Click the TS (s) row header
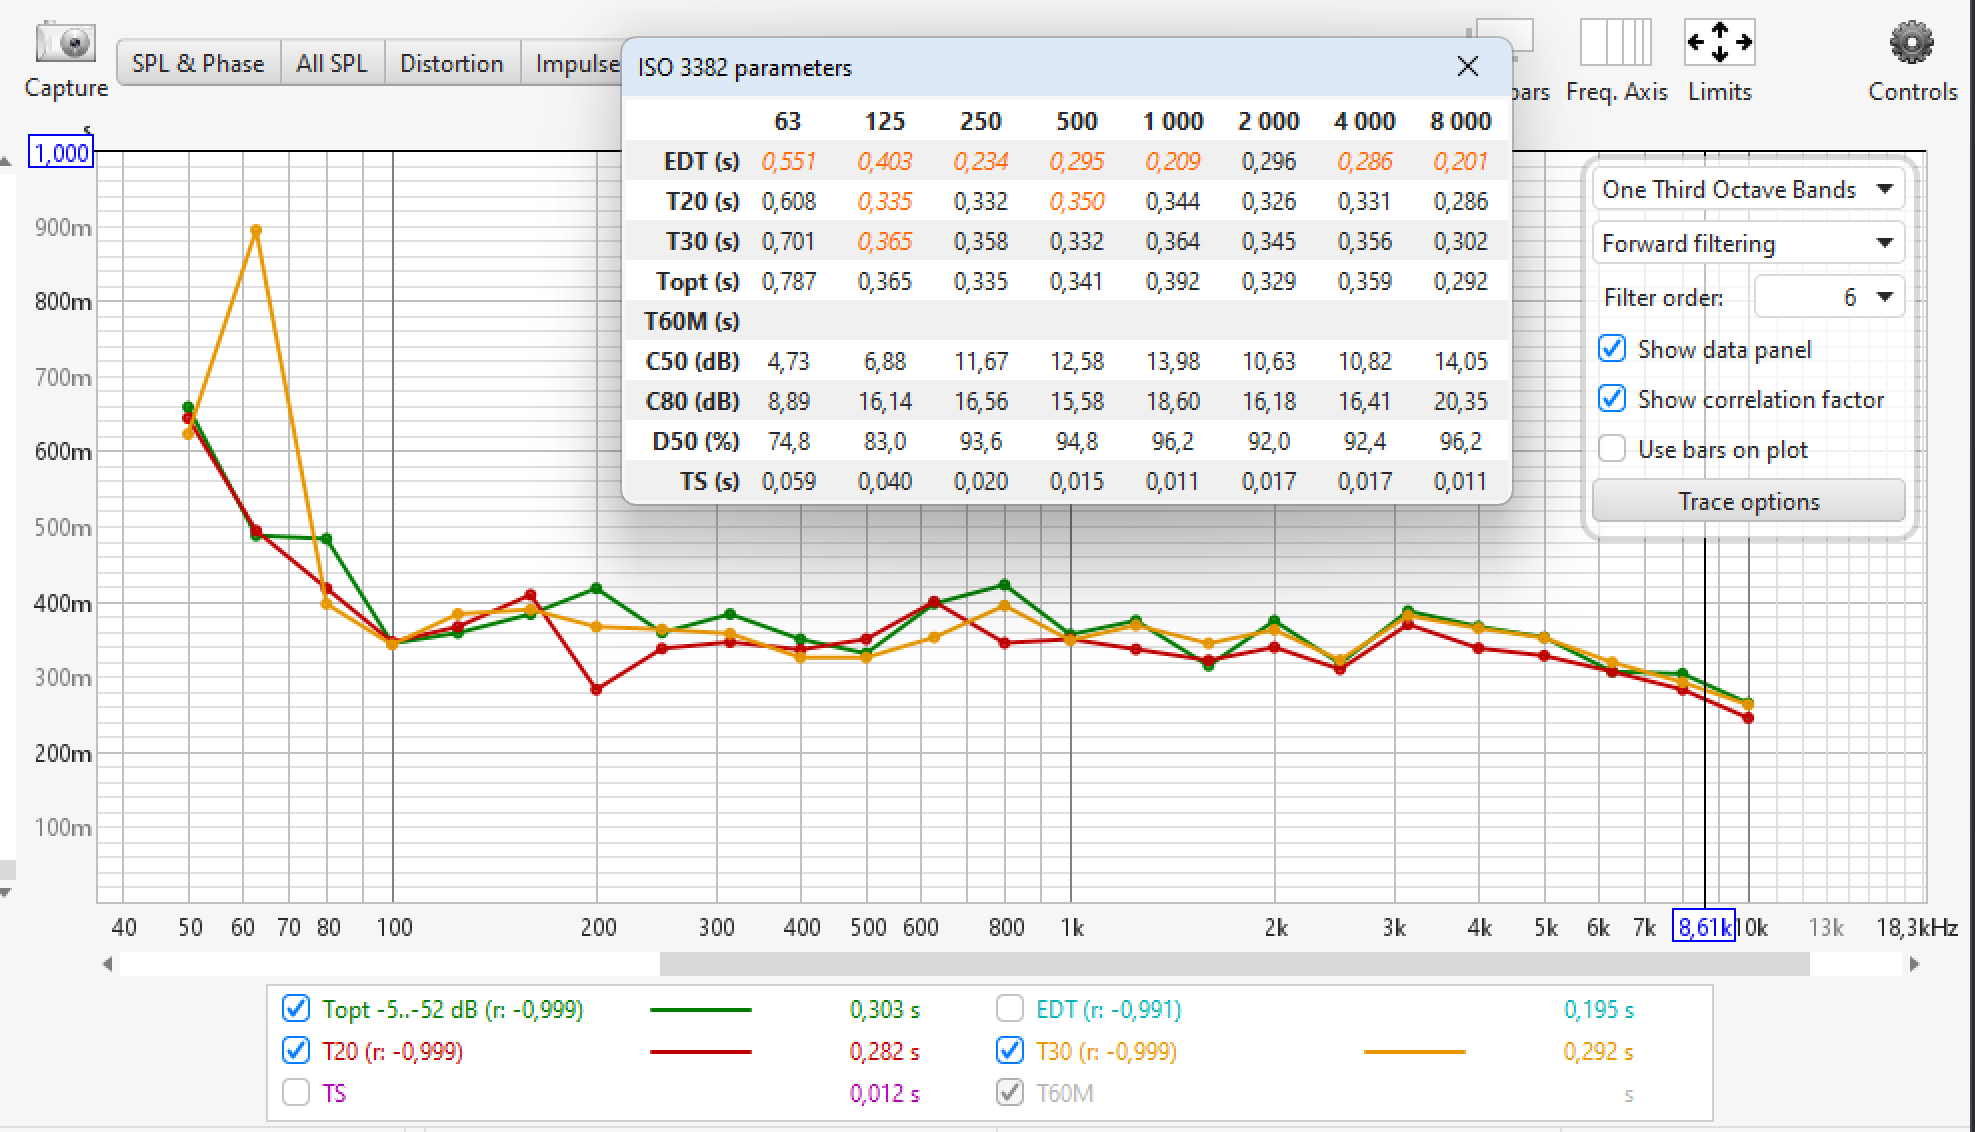 [709, 481]
